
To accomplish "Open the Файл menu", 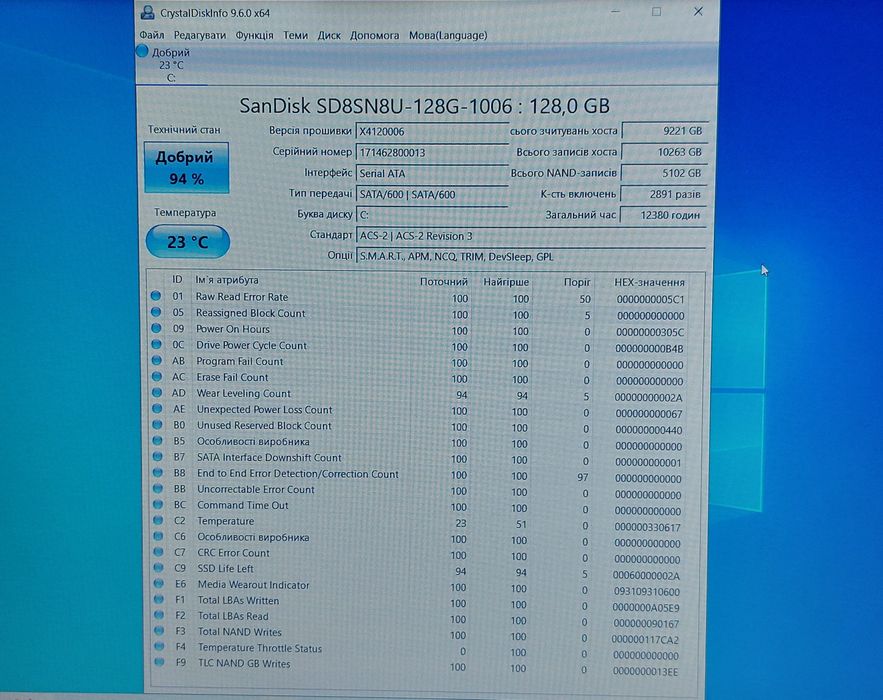I will pyautogui.click(x=152, y=35).
